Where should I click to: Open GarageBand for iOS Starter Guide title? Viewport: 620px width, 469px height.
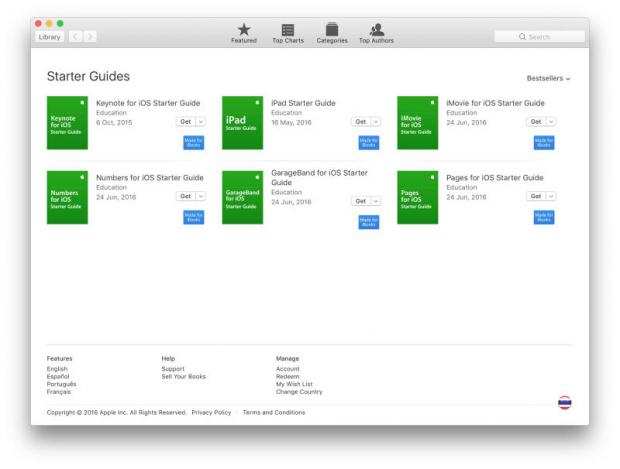pos(319,178)
